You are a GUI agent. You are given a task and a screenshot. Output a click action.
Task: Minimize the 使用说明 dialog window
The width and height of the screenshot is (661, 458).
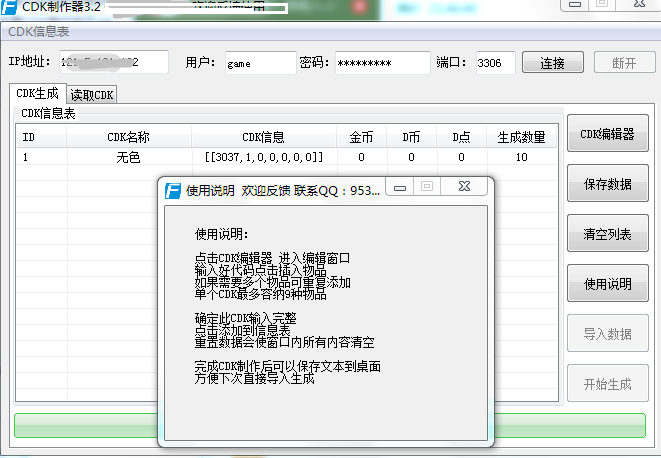point(401,187)
